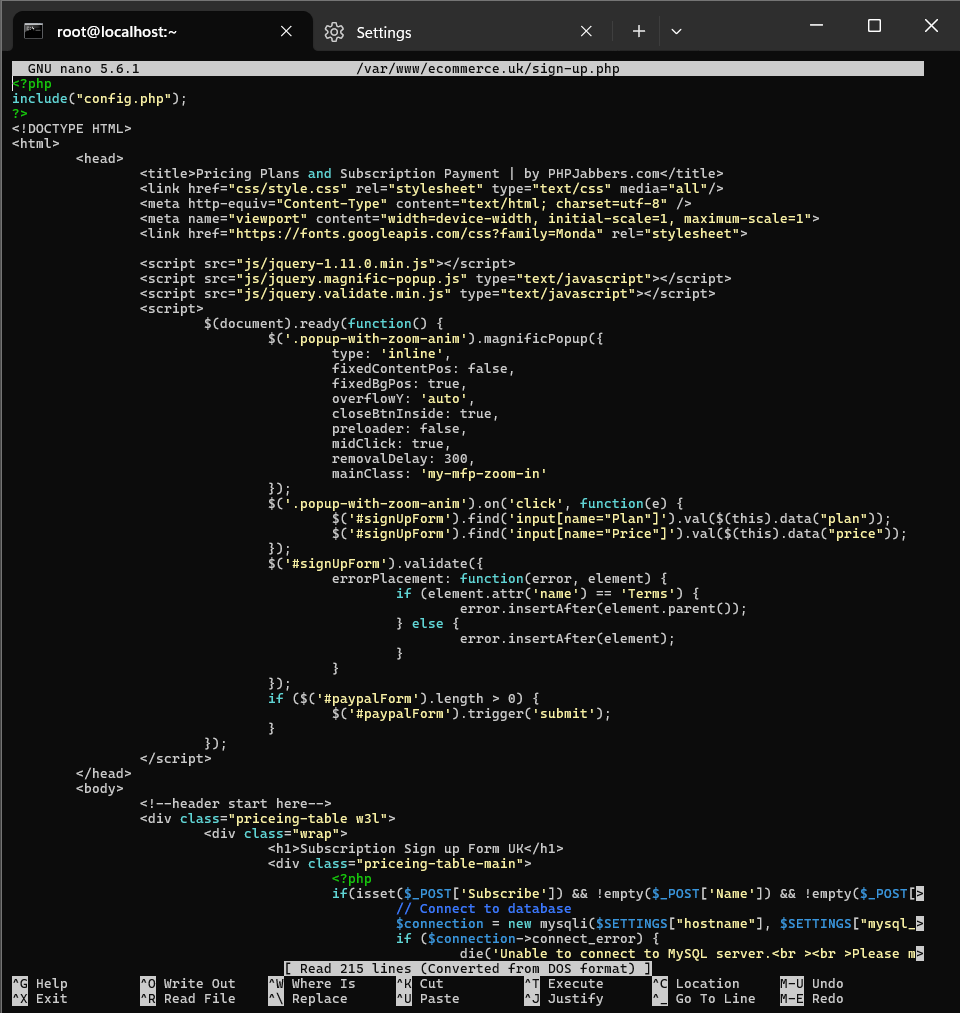Click the Where Is shortcut label
This screenshot has height=1013, width=960.
(x=323, y=983)
